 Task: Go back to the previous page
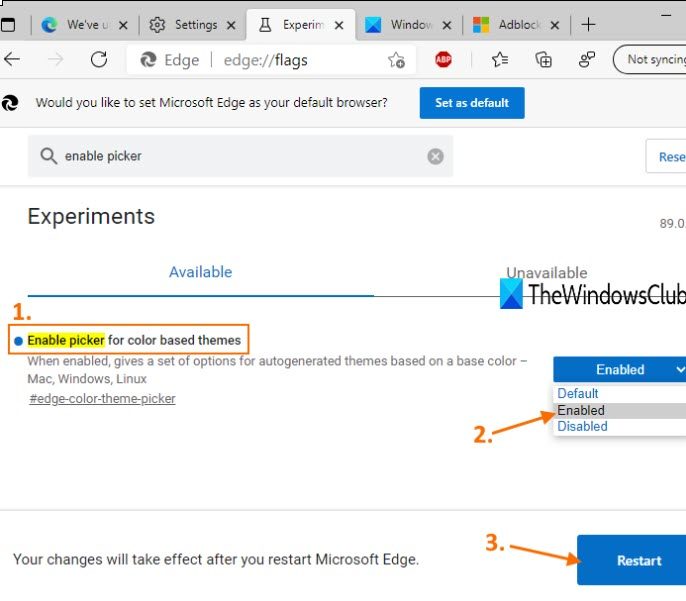[13, 60]
